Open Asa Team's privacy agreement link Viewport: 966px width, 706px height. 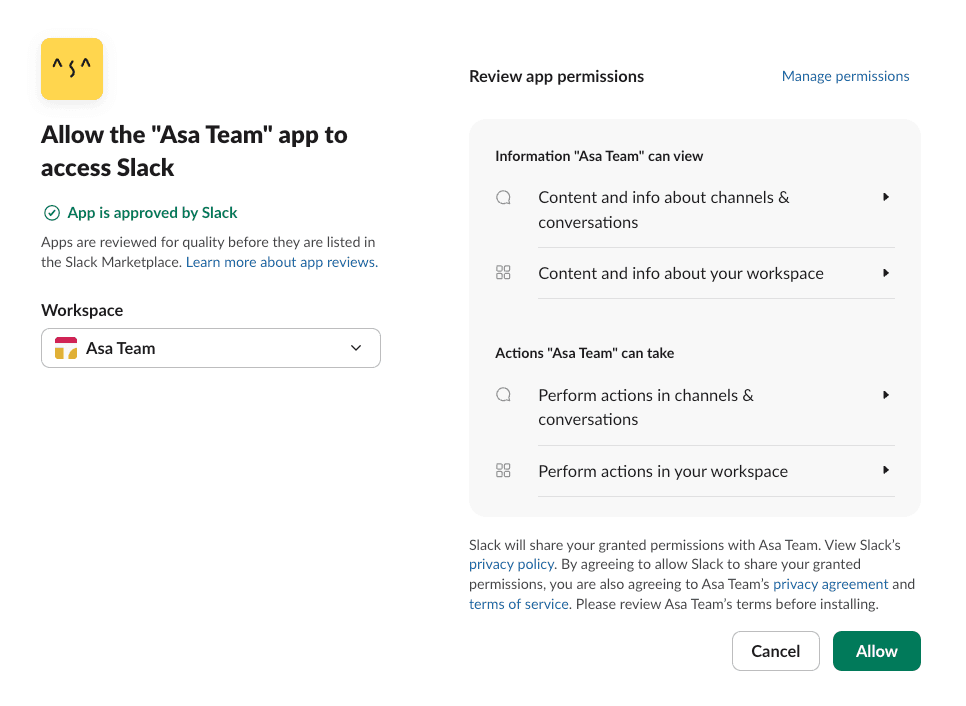click(830, 584)
